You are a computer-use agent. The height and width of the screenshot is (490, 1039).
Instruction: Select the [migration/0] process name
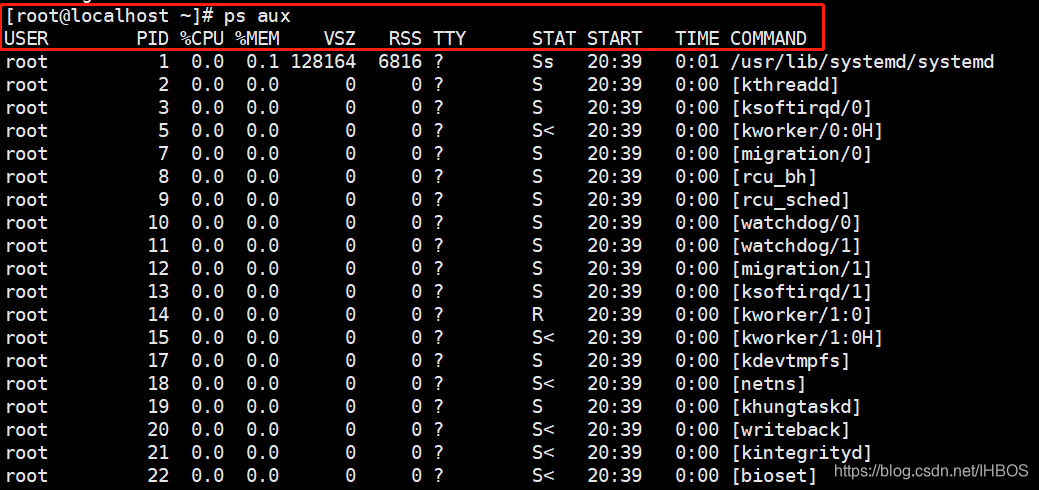(802, 154)
